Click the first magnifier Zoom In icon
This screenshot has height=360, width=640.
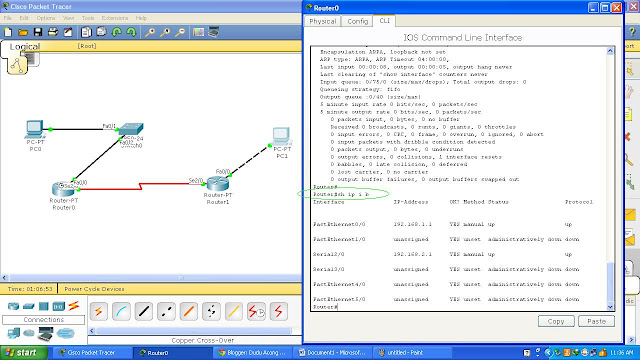pos(150,32)
